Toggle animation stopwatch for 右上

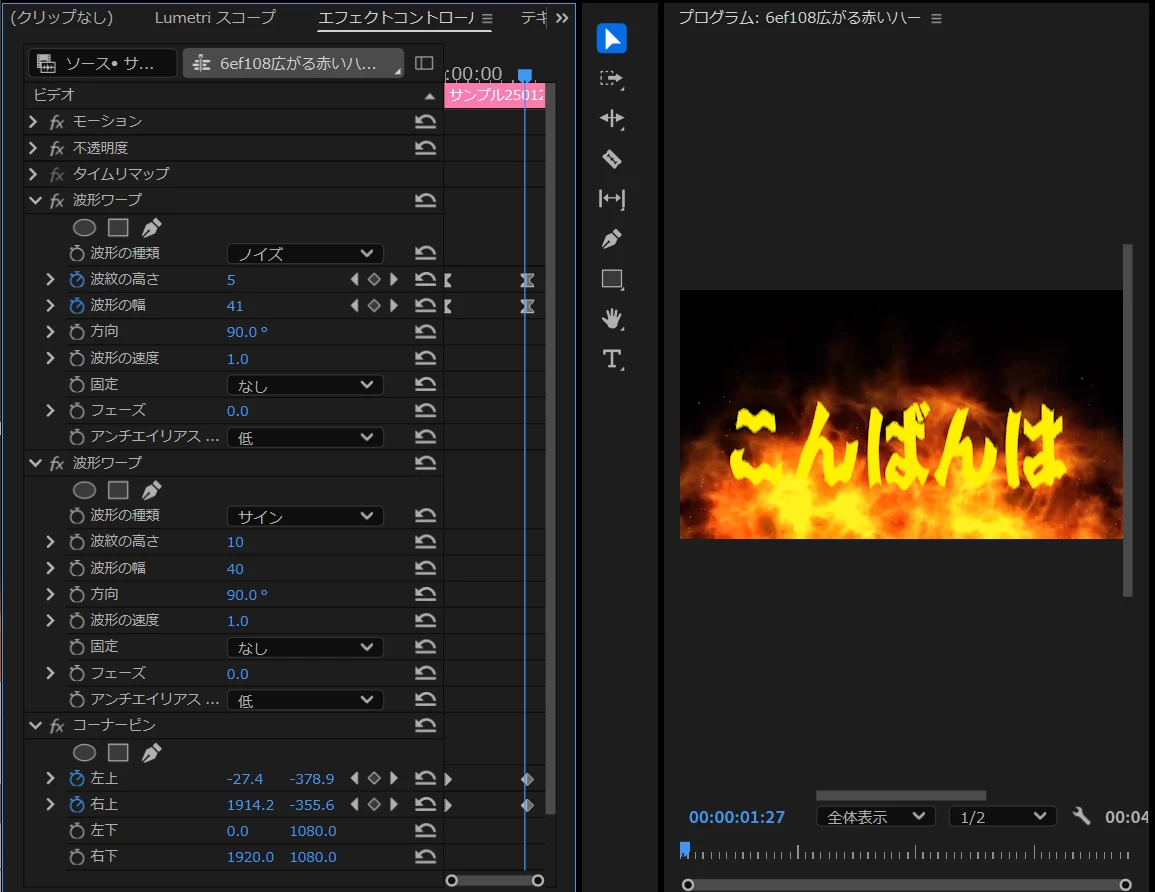[77, 804]
